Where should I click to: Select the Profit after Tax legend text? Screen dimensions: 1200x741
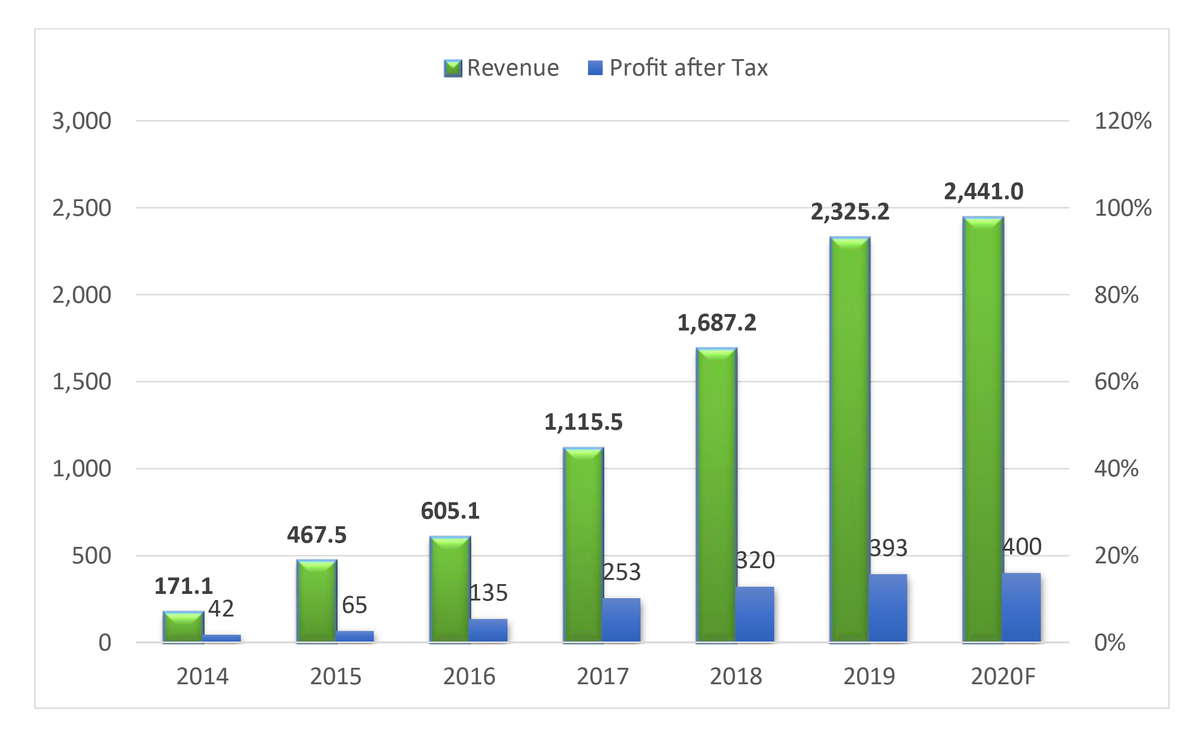(x=689, y=68)
